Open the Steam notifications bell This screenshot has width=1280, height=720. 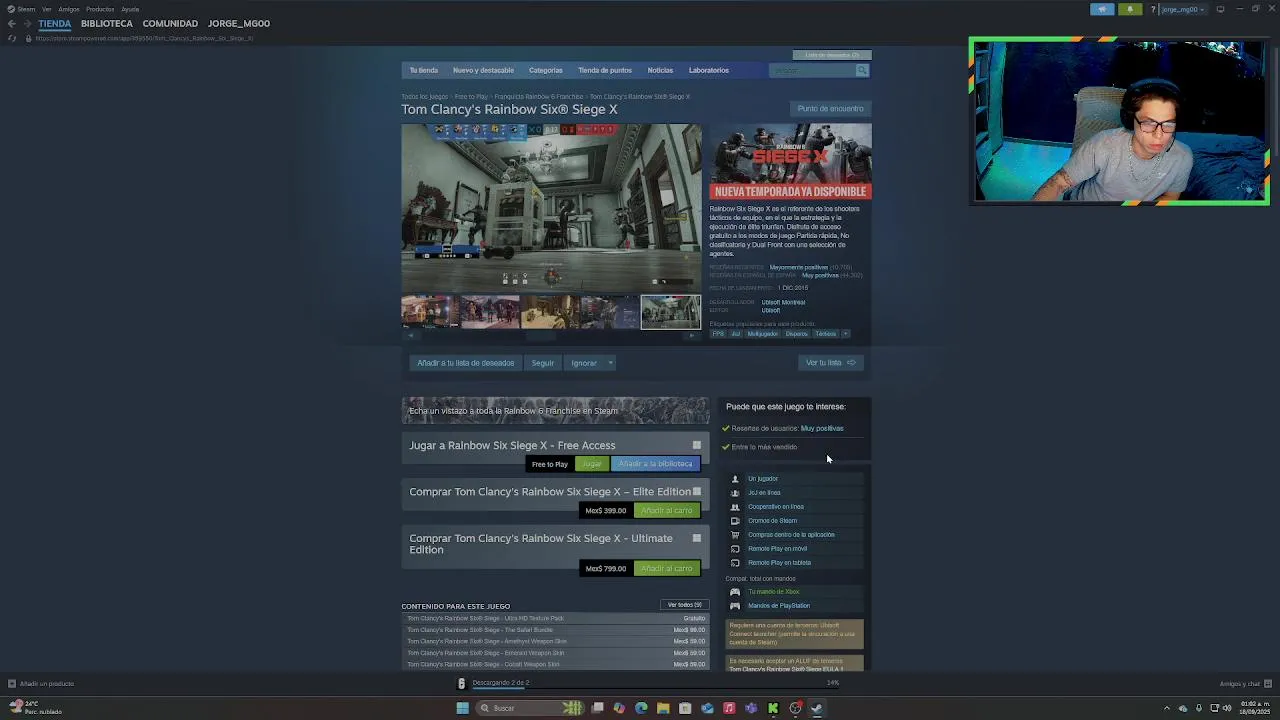(x=1130, y=9)
